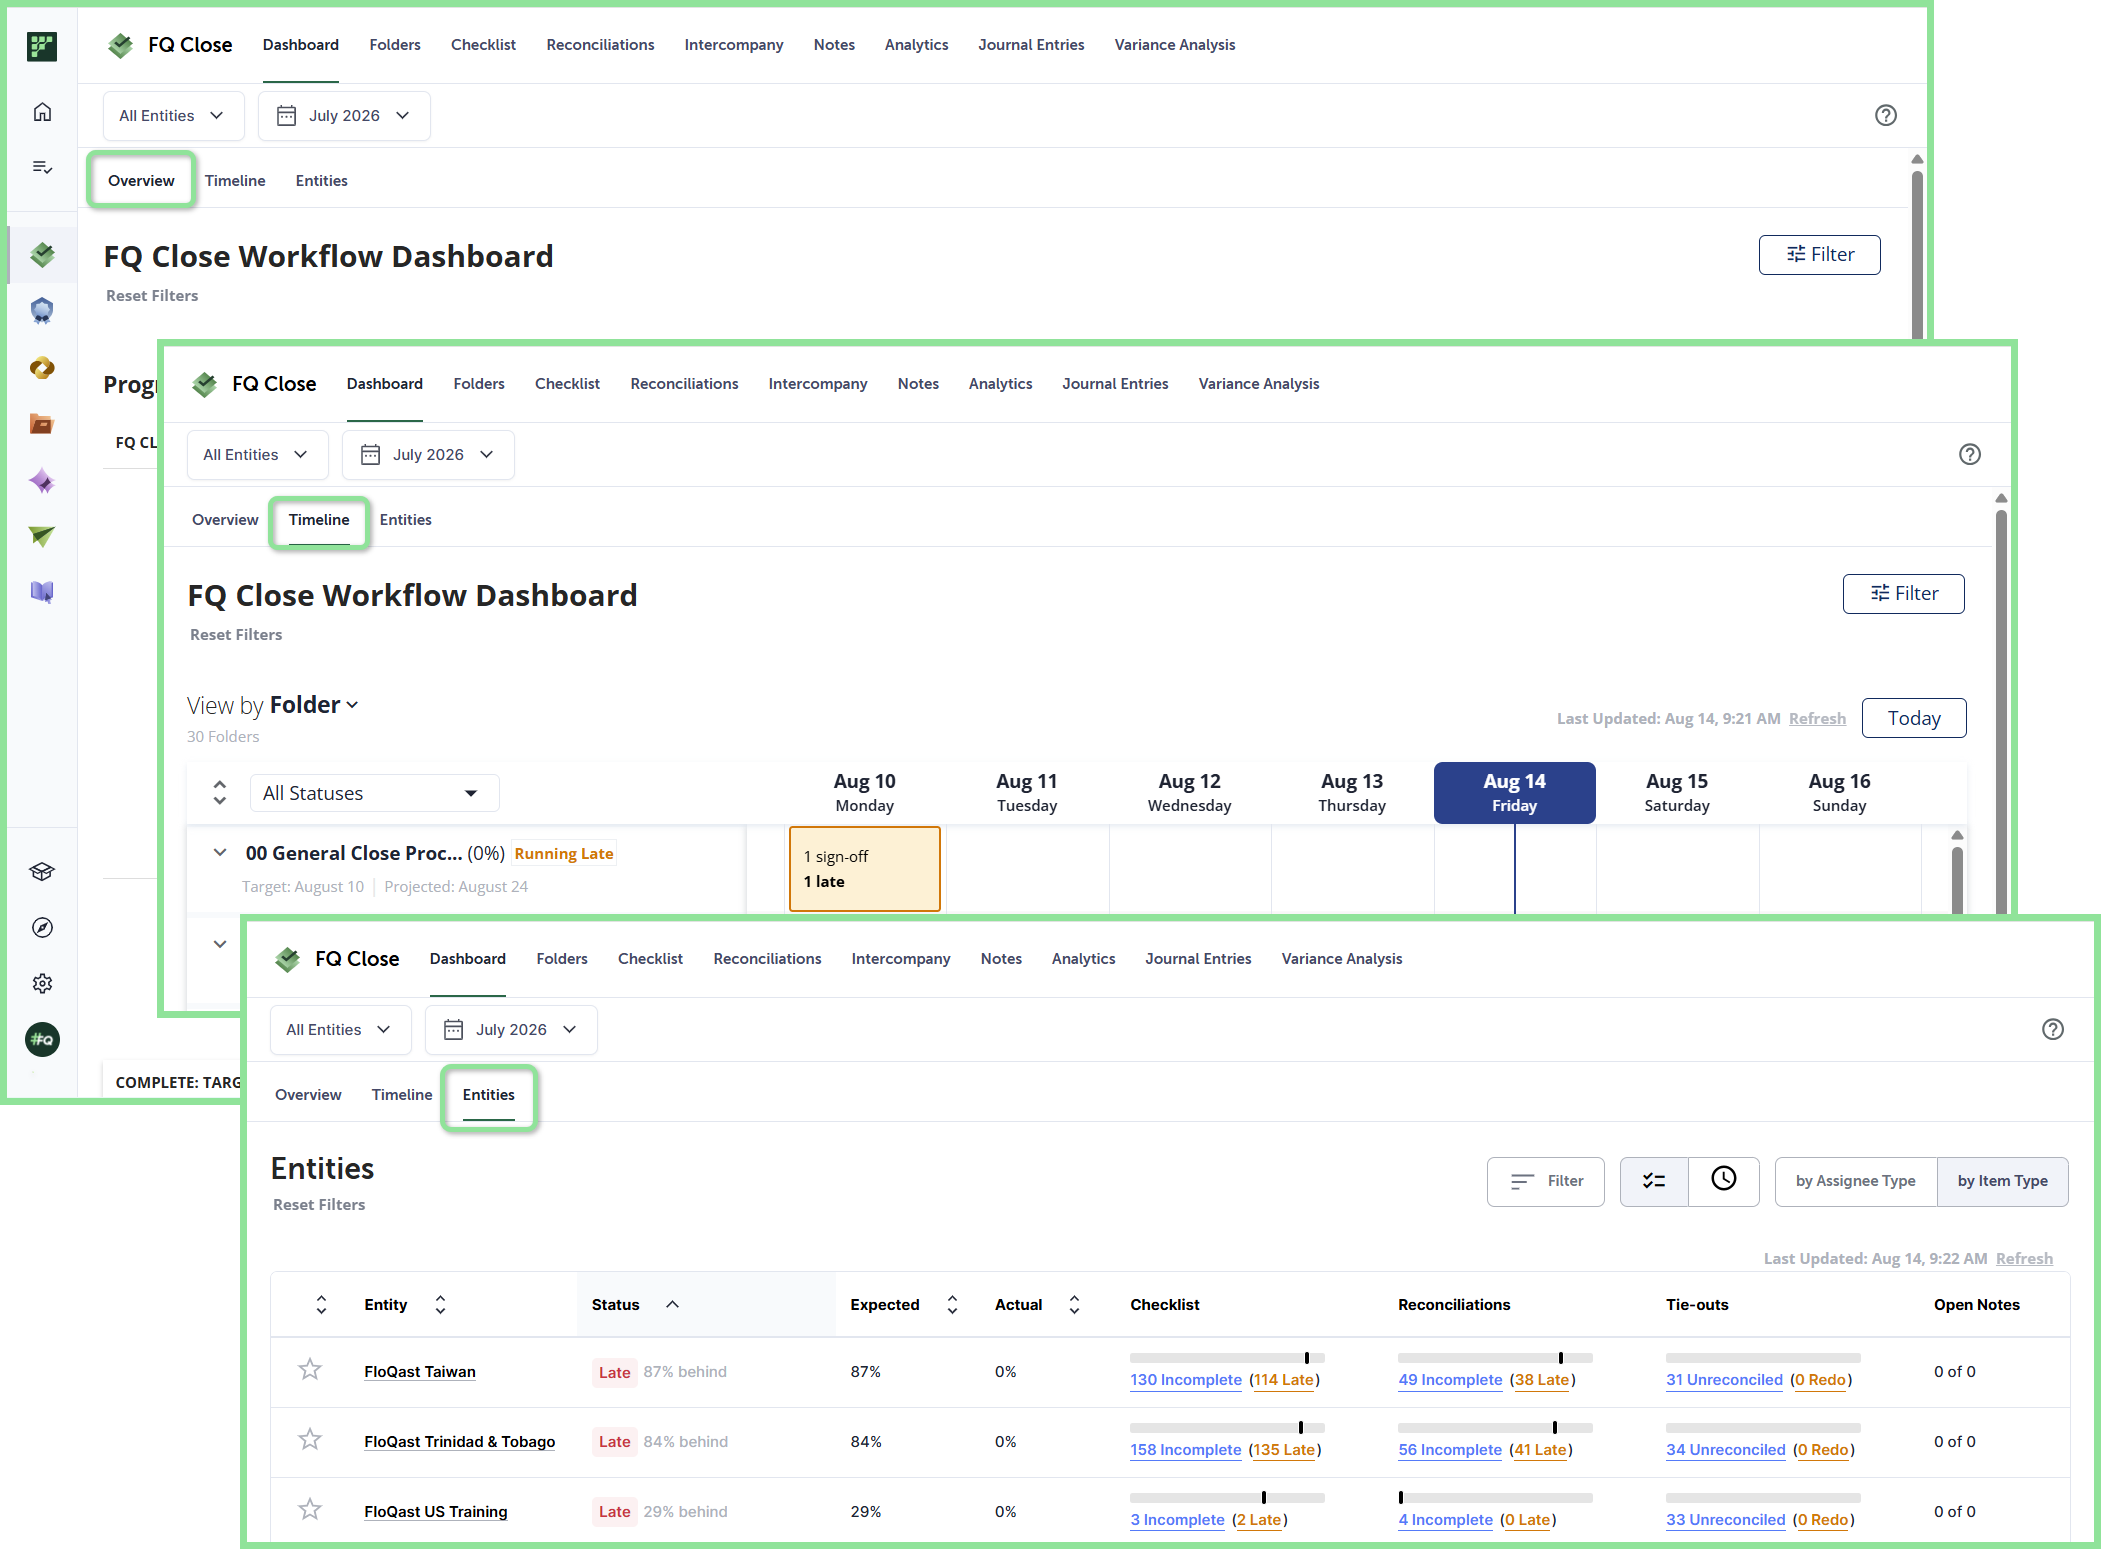Viewport: 2101px width, 1549px height.
Task: Sort the Expected column
Action: [952, 1305]
